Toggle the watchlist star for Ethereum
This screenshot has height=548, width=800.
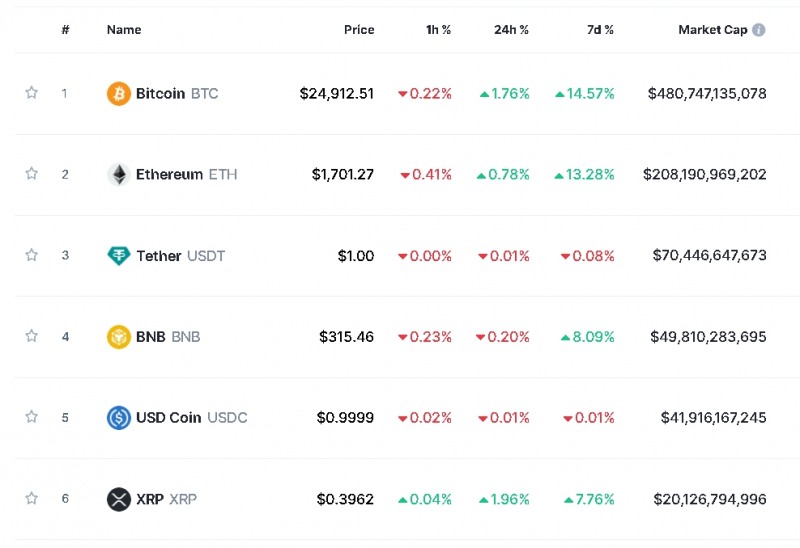click(31, 174)
